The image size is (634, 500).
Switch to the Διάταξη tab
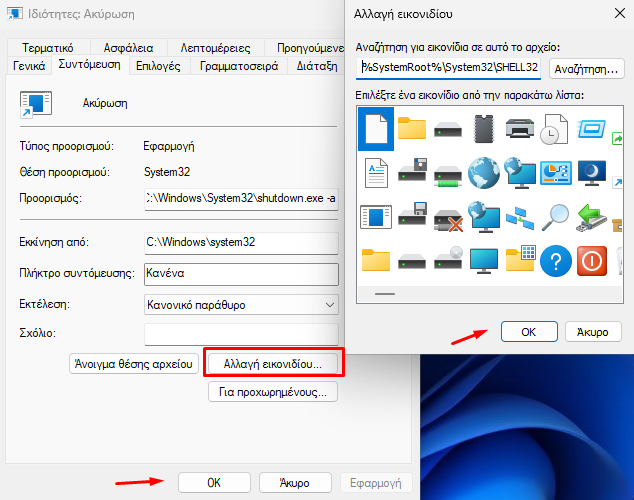[317, 66]
